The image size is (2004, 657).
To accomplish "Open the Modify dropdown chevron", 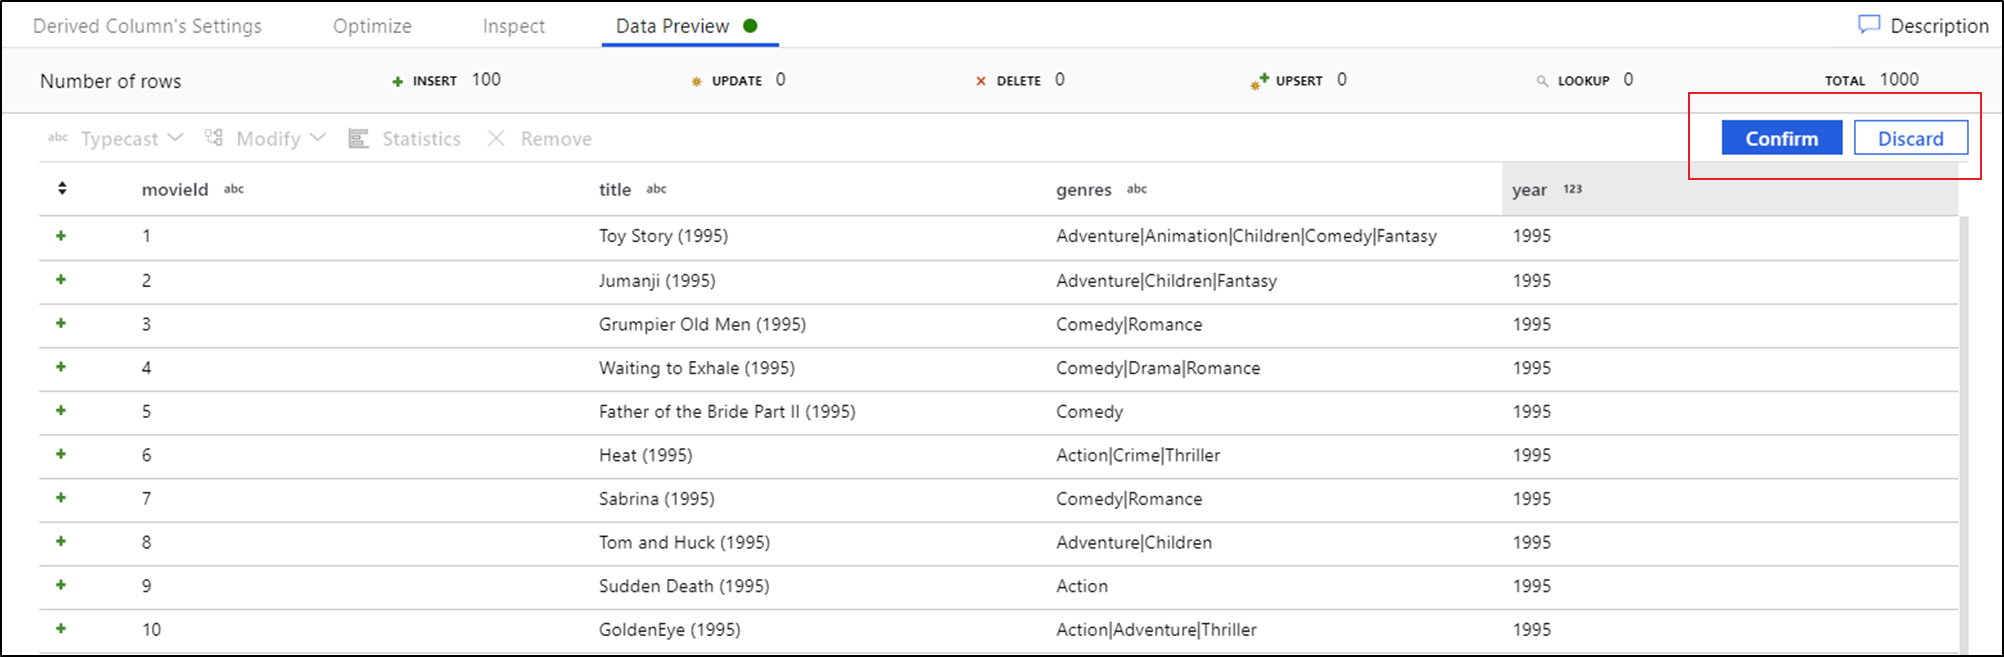I will pyautogui.click(x=318, y=138).
